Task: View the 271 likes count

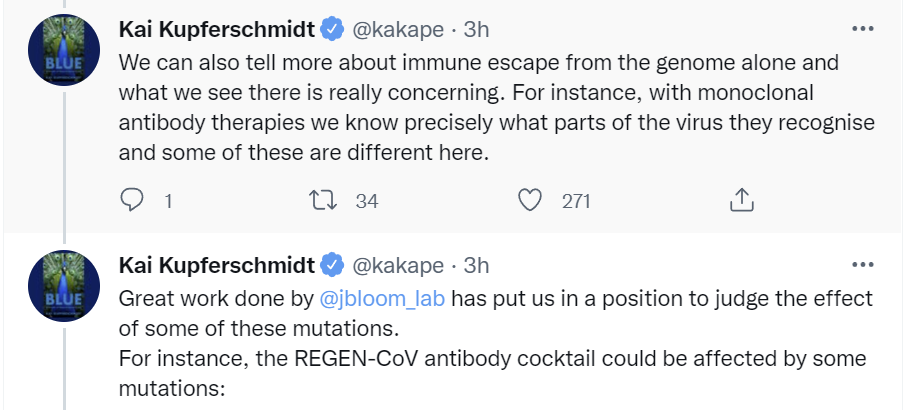Action: point(576,201)
